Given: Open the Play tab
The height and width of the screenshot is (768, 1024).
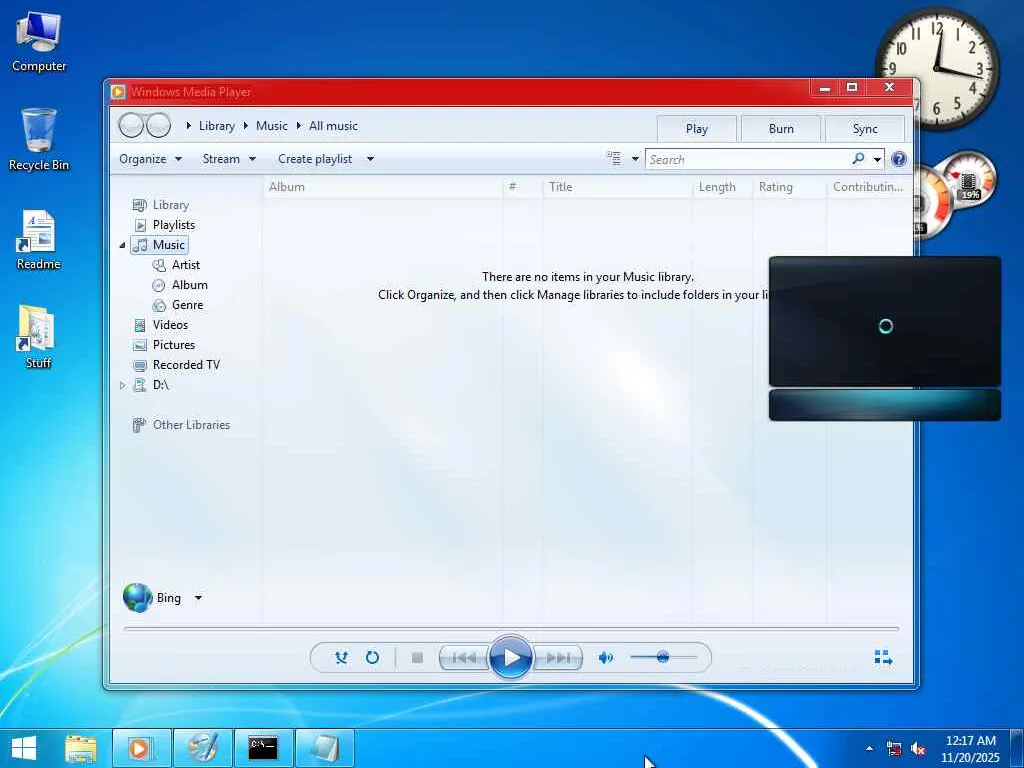Looking at the screenshot, I should click(x=697, y=129).
